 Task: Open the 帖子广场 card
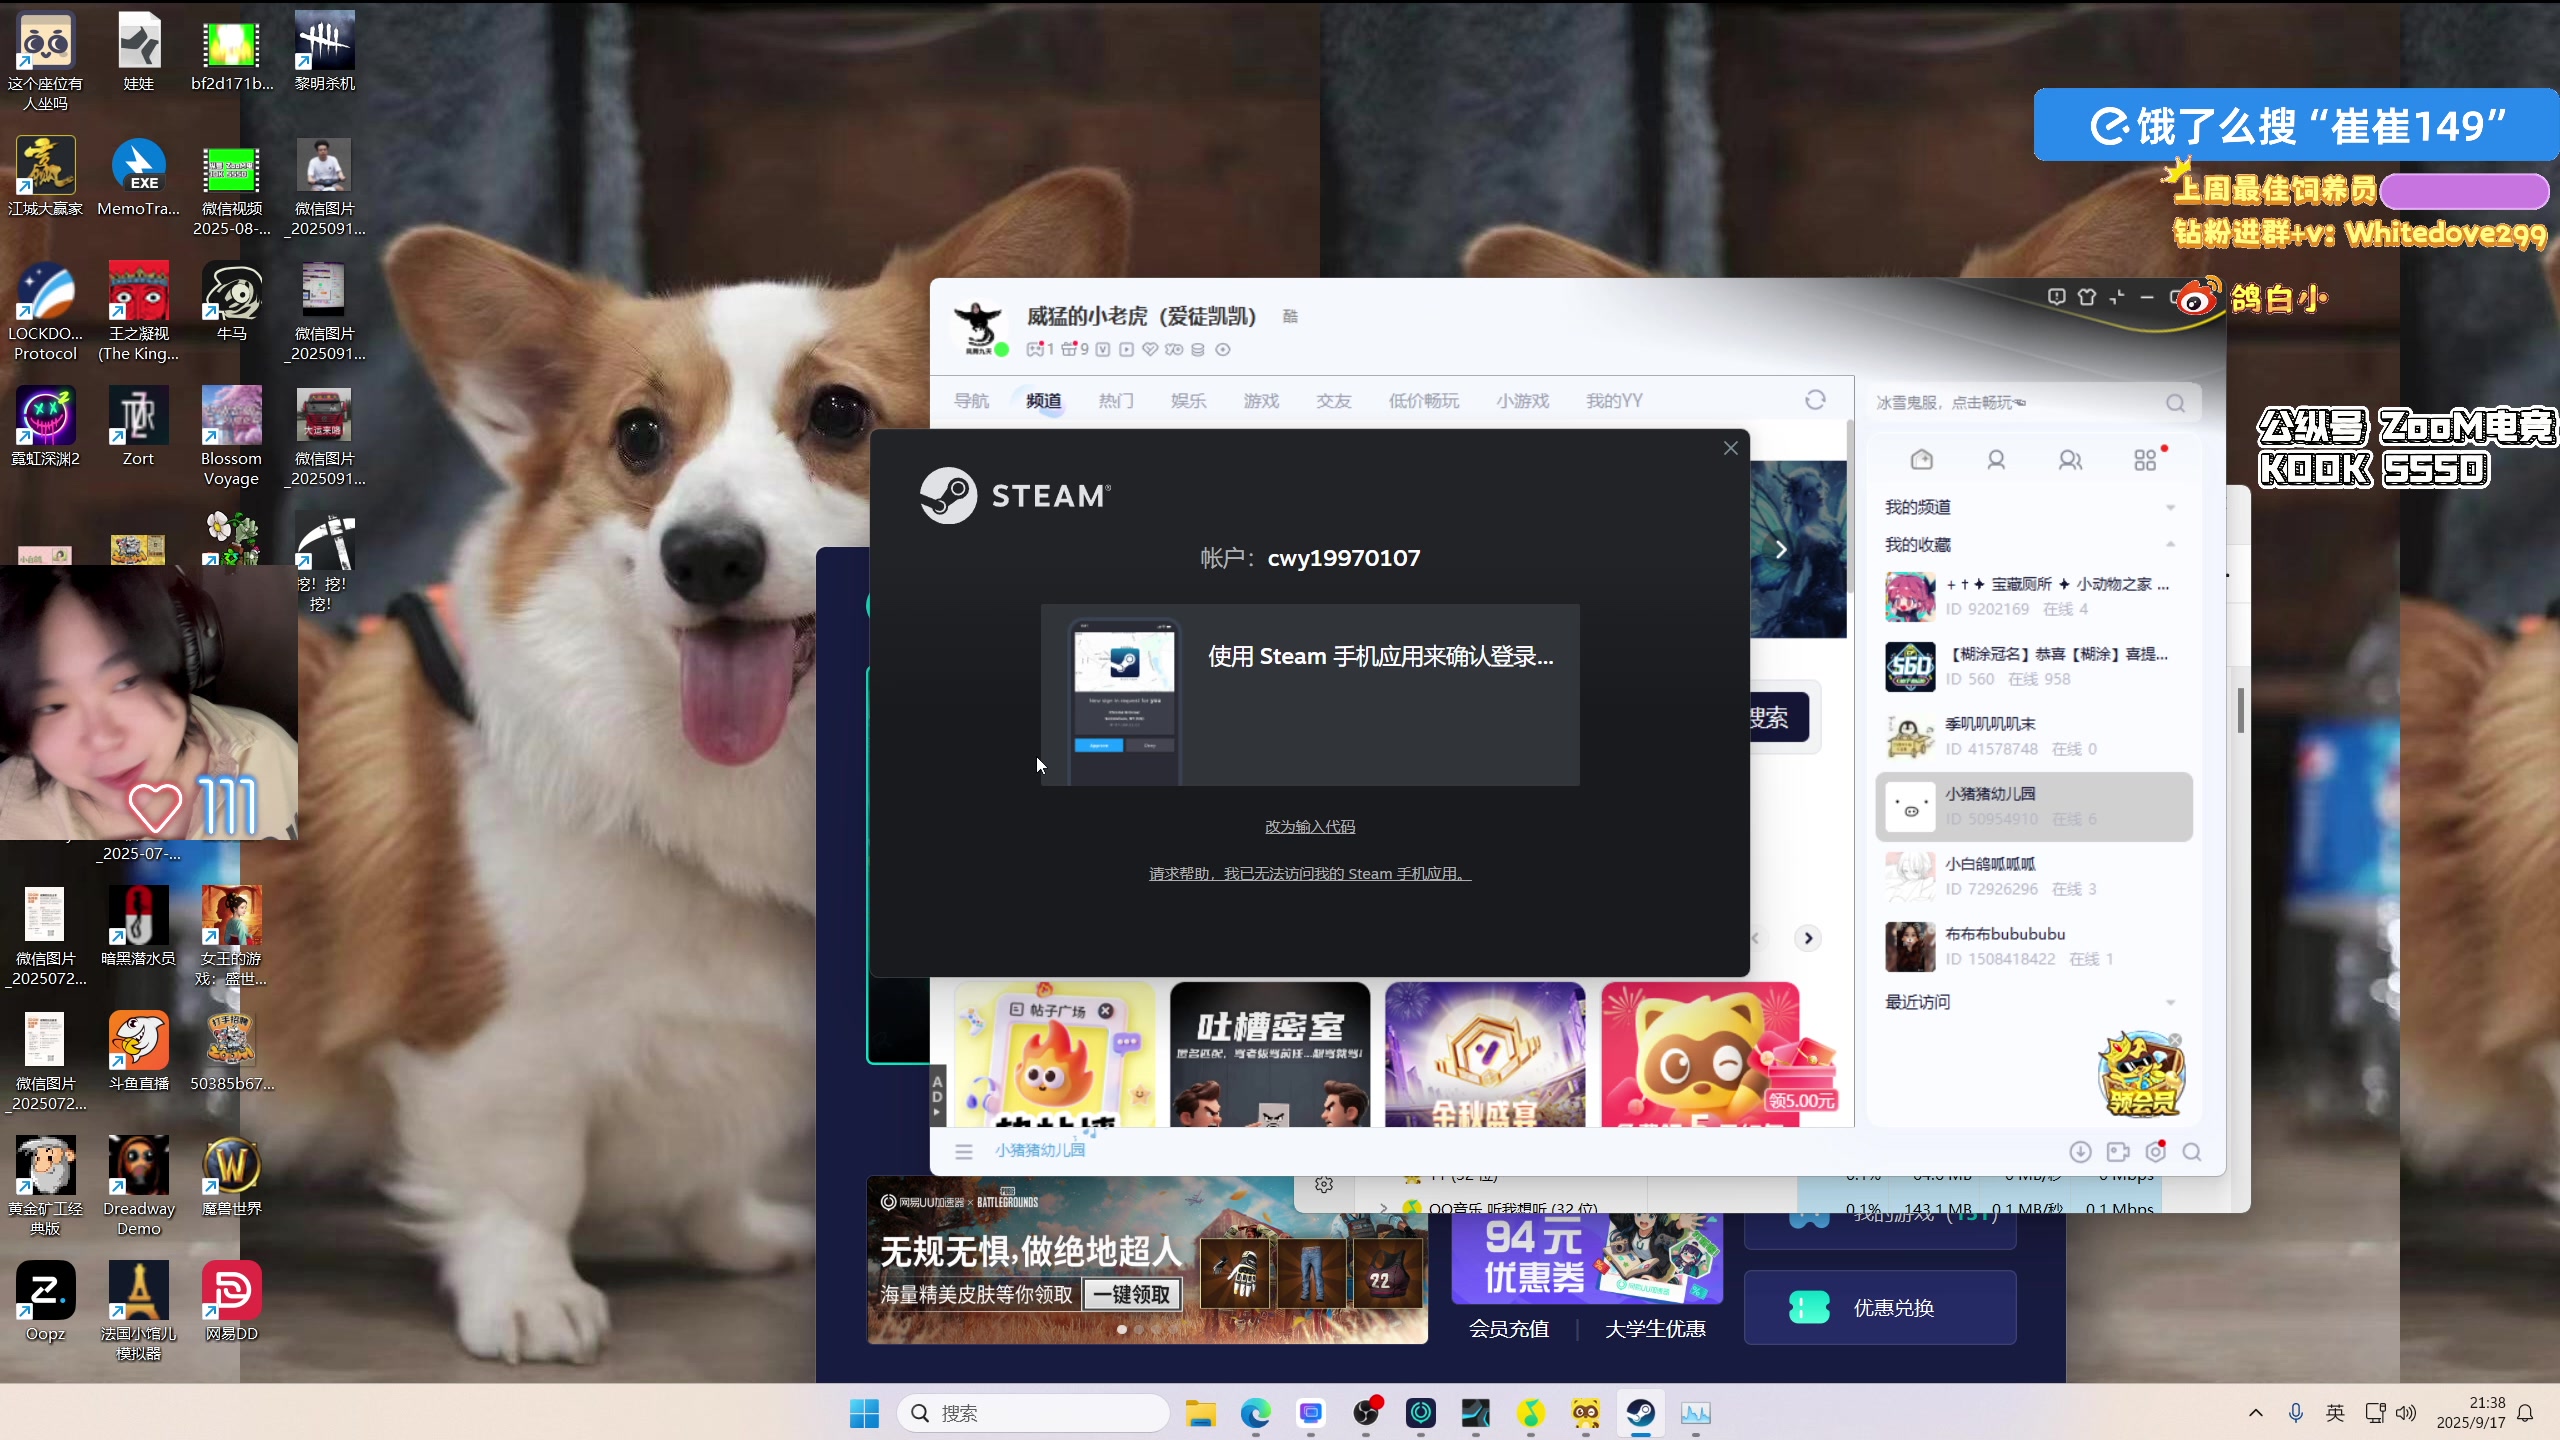tap(1055, 1054)
